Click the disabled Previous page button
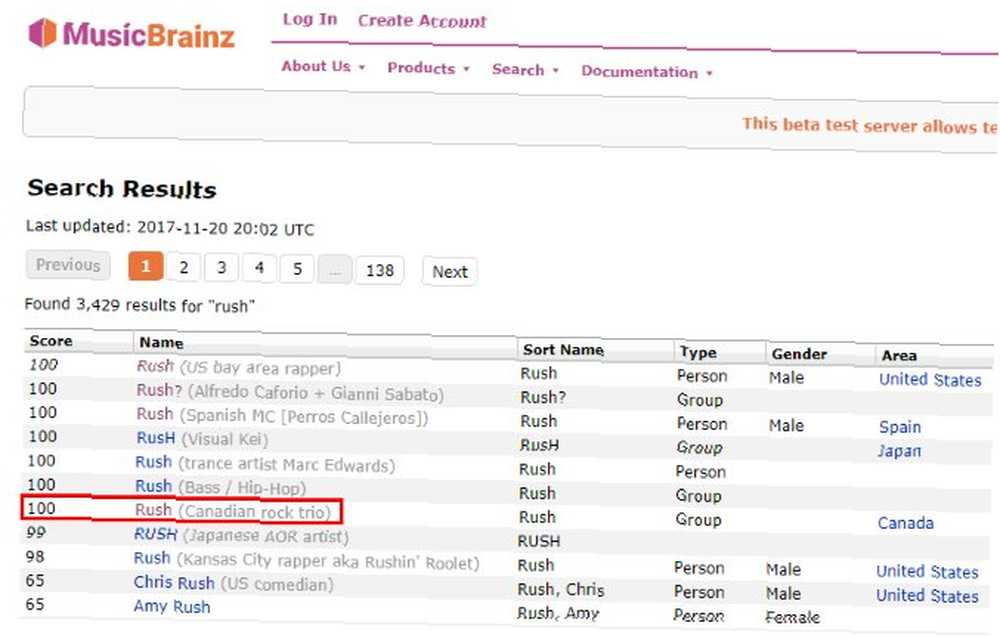 (x=68, y=265)
